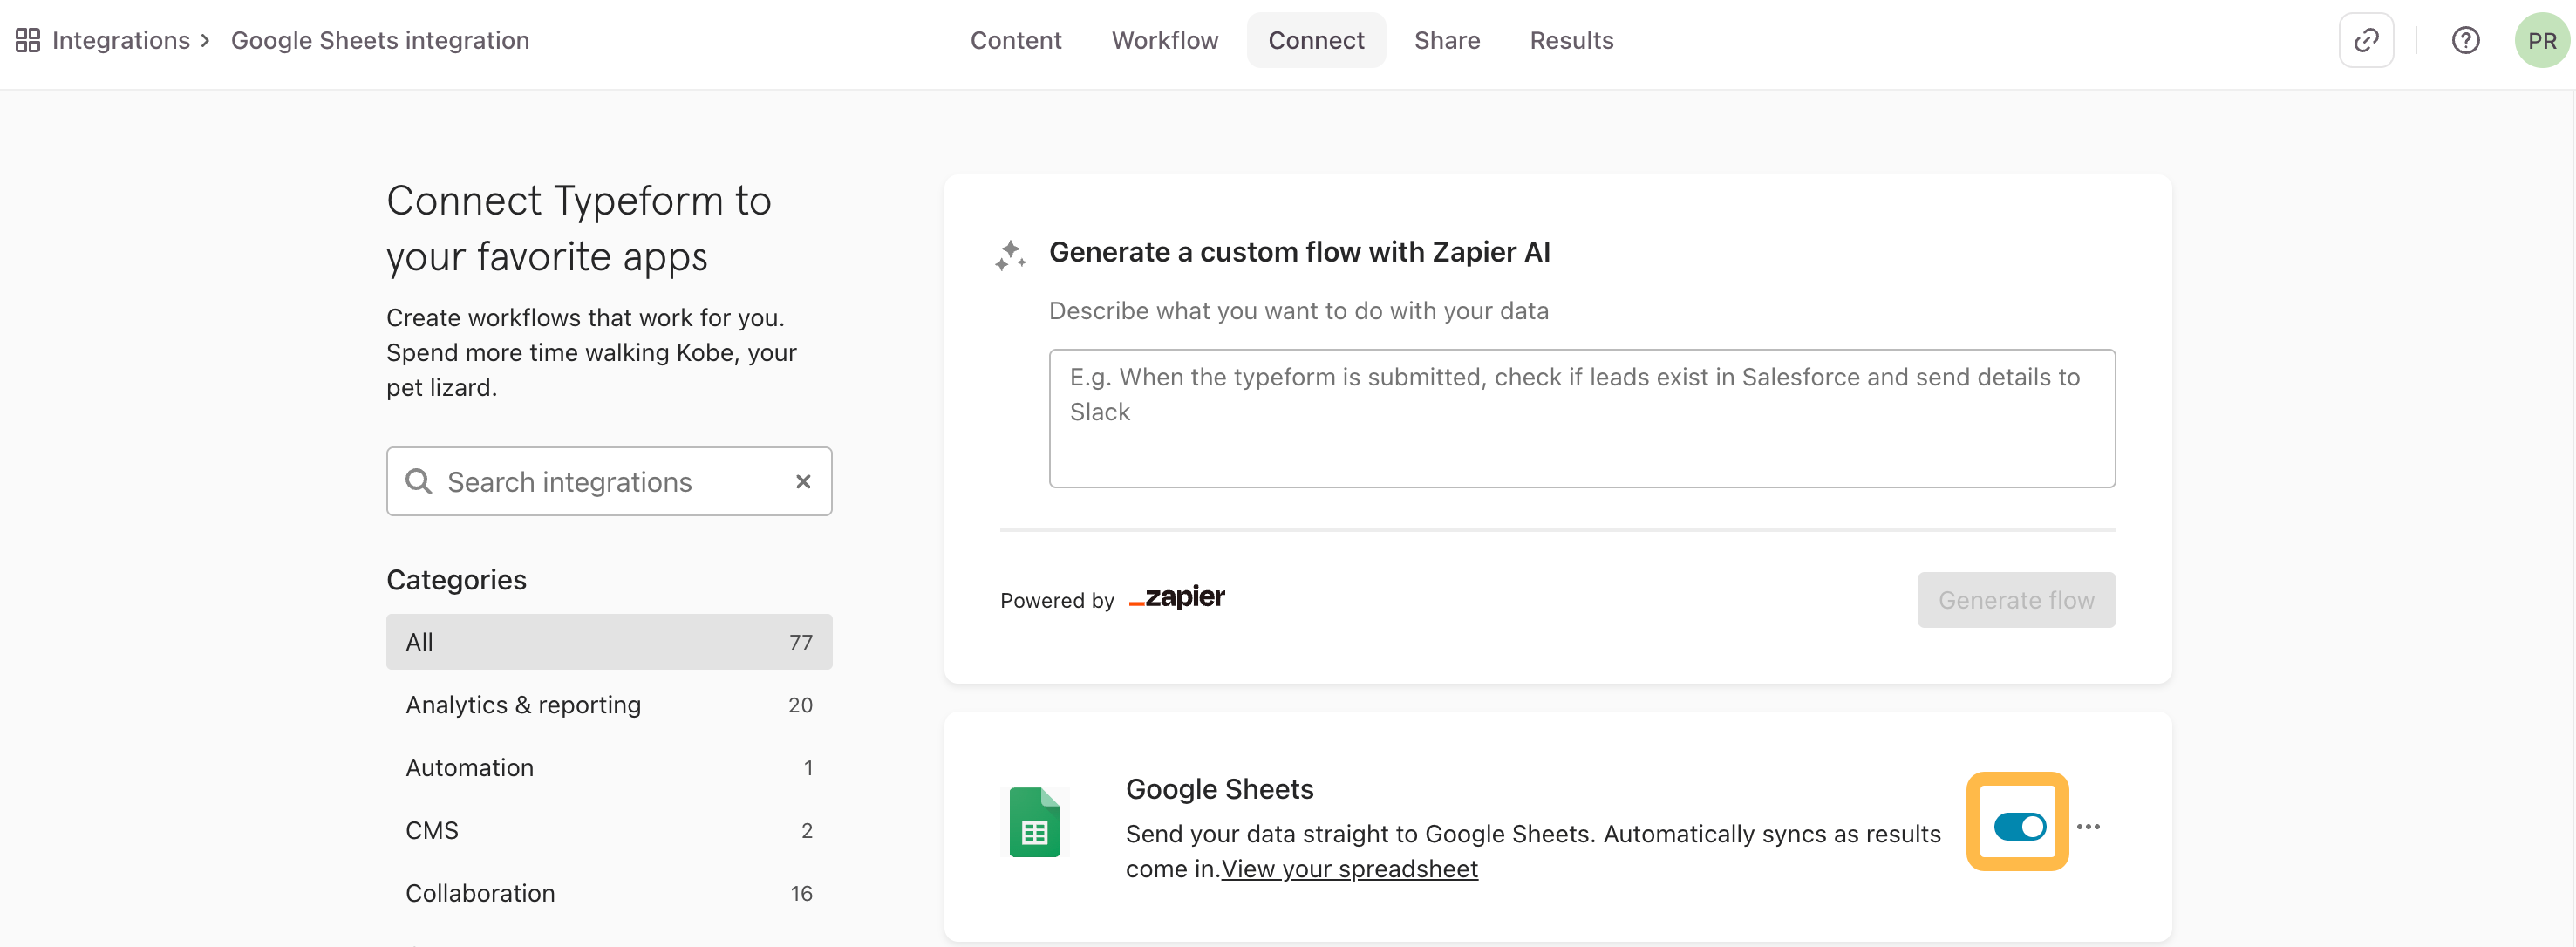The height and width of the screenshot is (947, 2576).
Task: Clear the integrations search with the X
Action: tap(802, 481)
